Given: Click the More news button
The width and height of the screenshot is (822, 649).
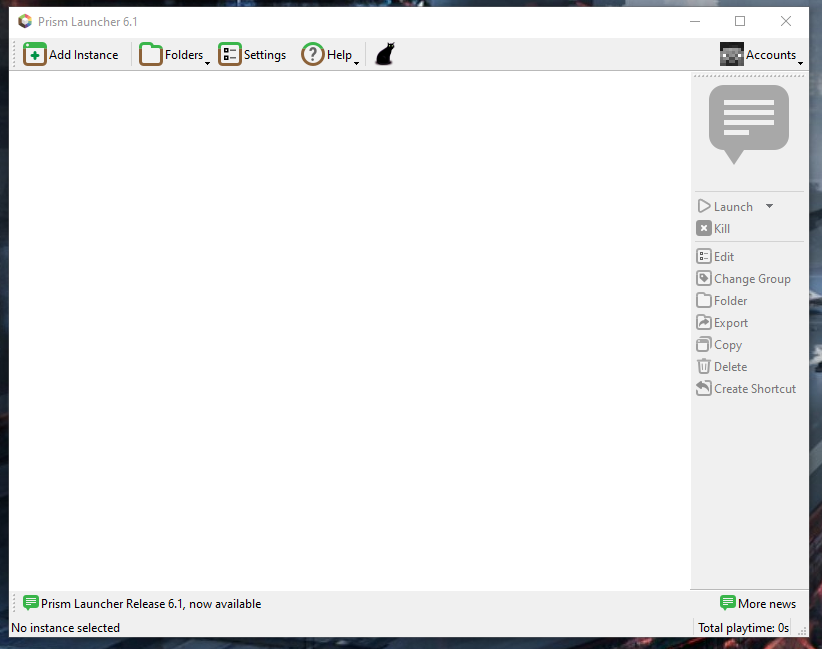Looking at the screenshot, I should click(x=758, y=604).
